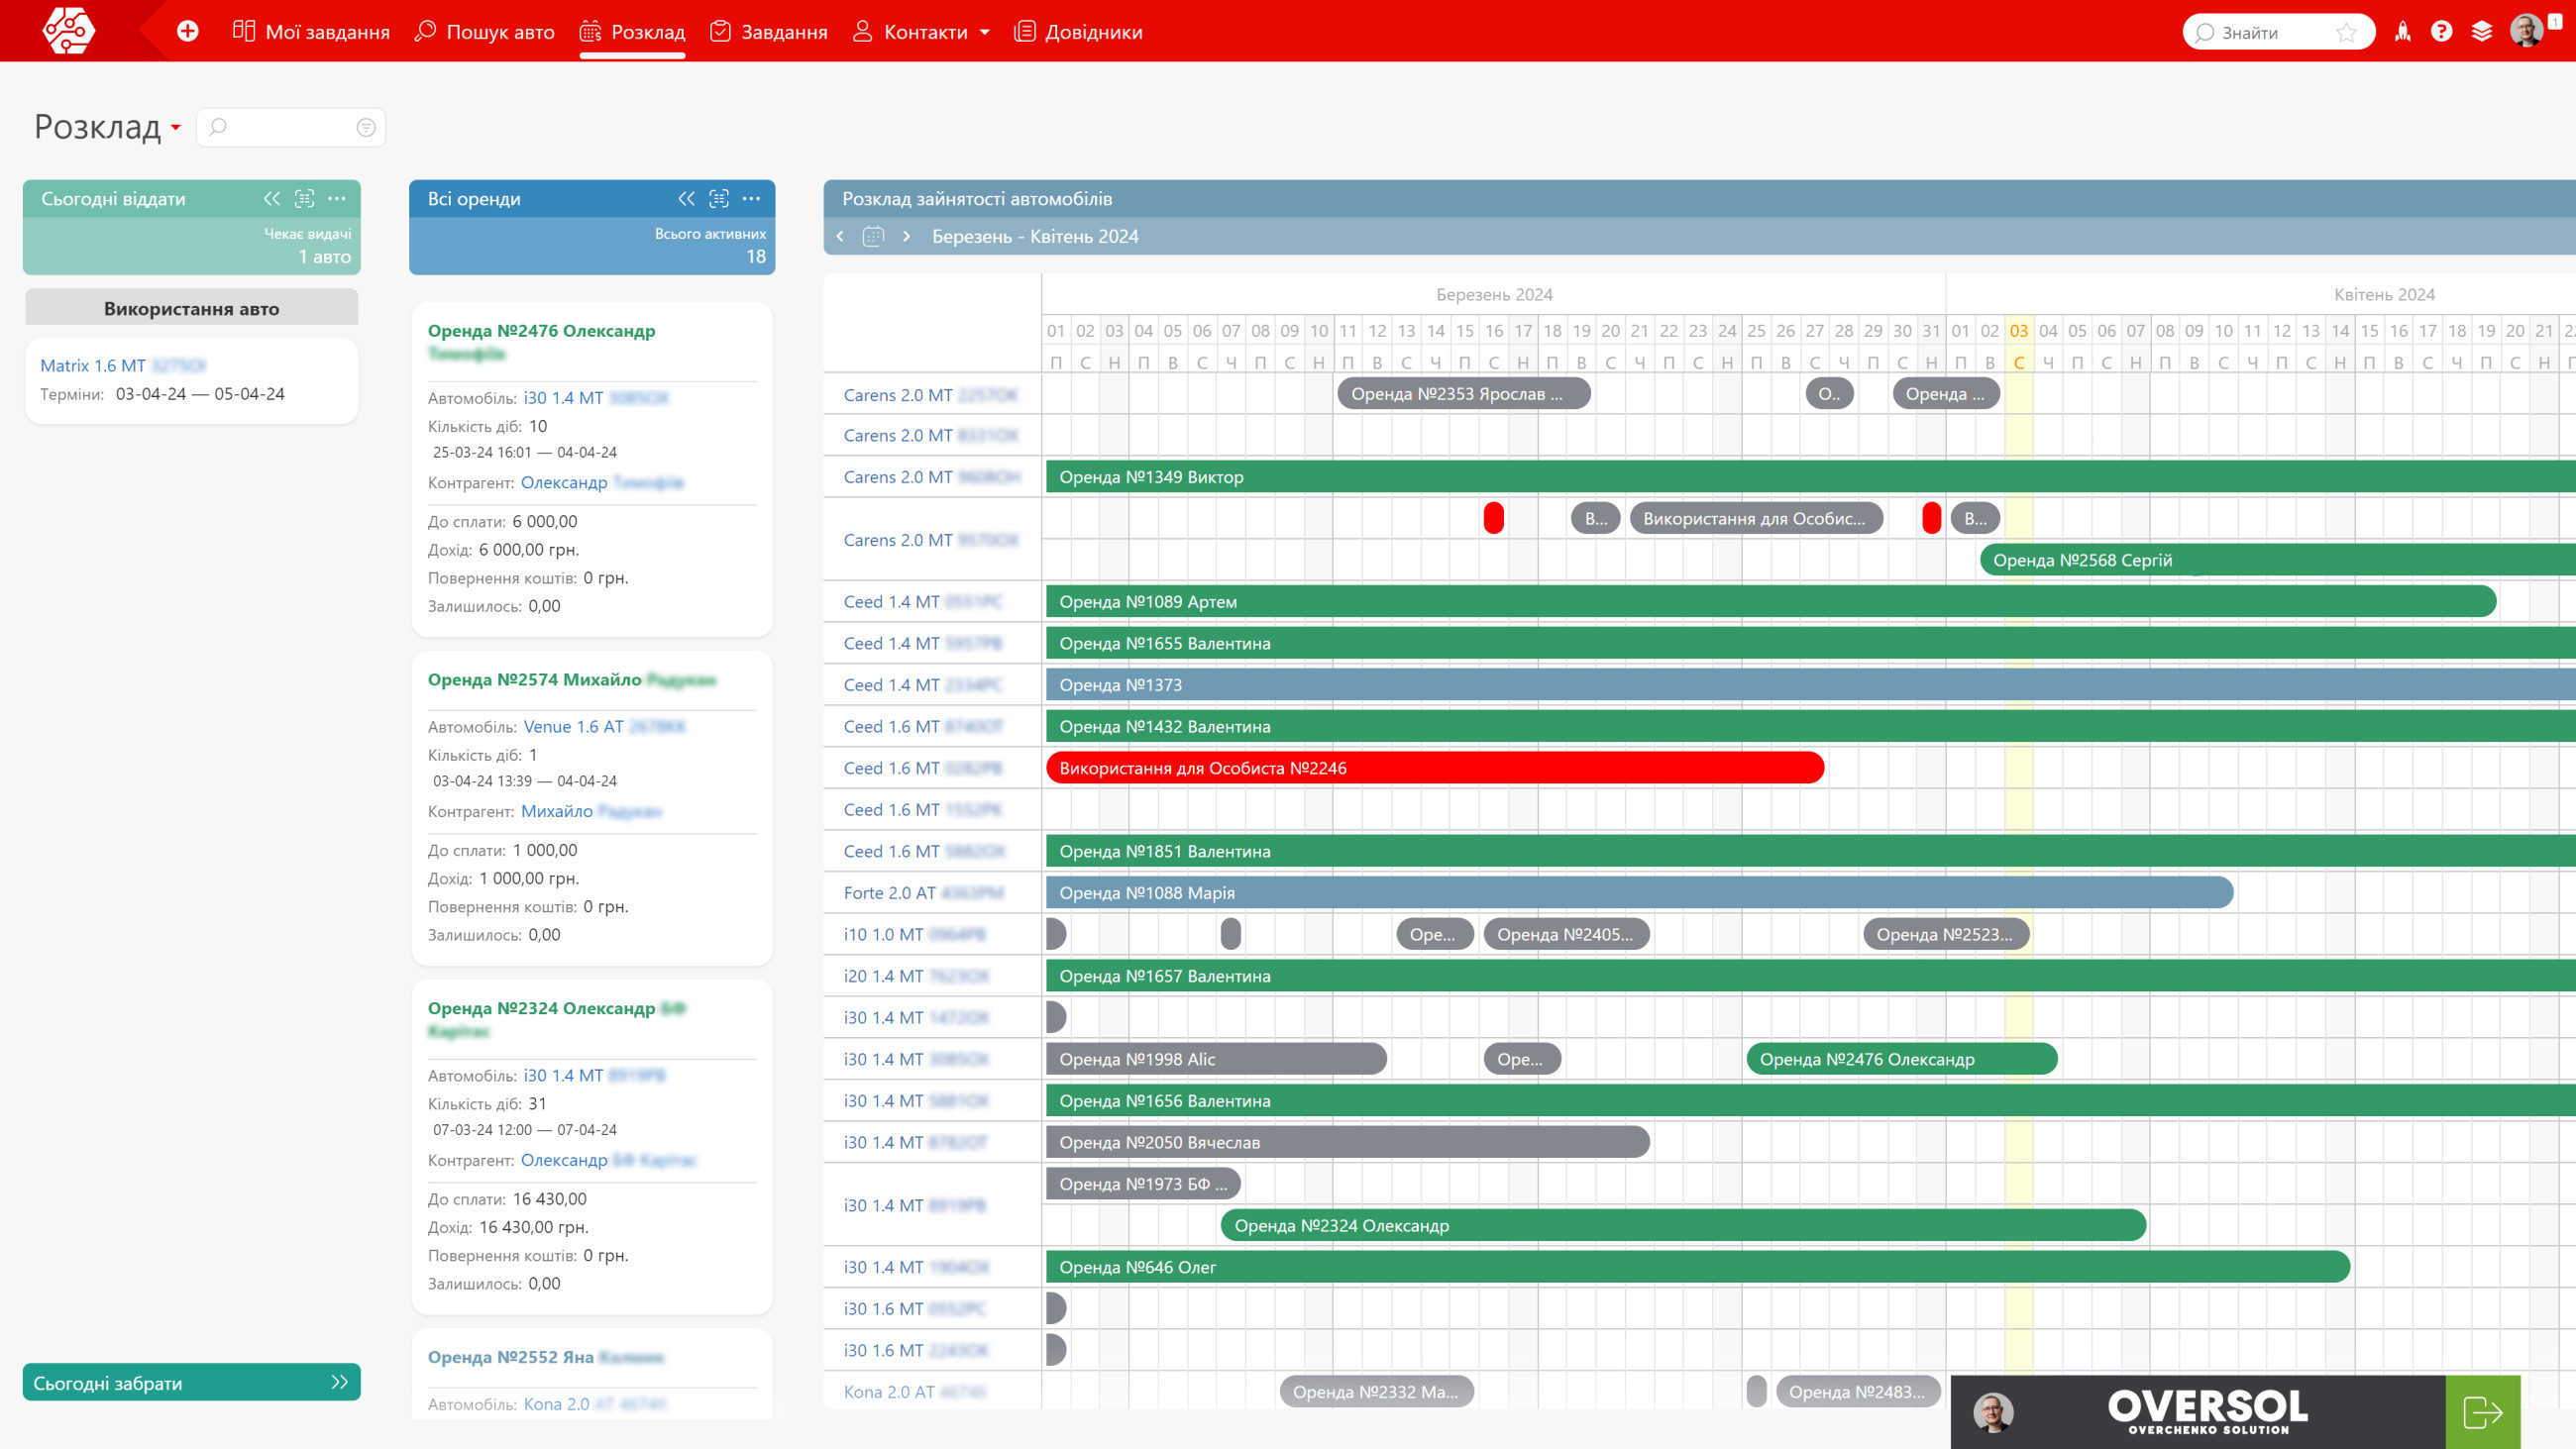Open the help question mark icon

[2441, 32]
